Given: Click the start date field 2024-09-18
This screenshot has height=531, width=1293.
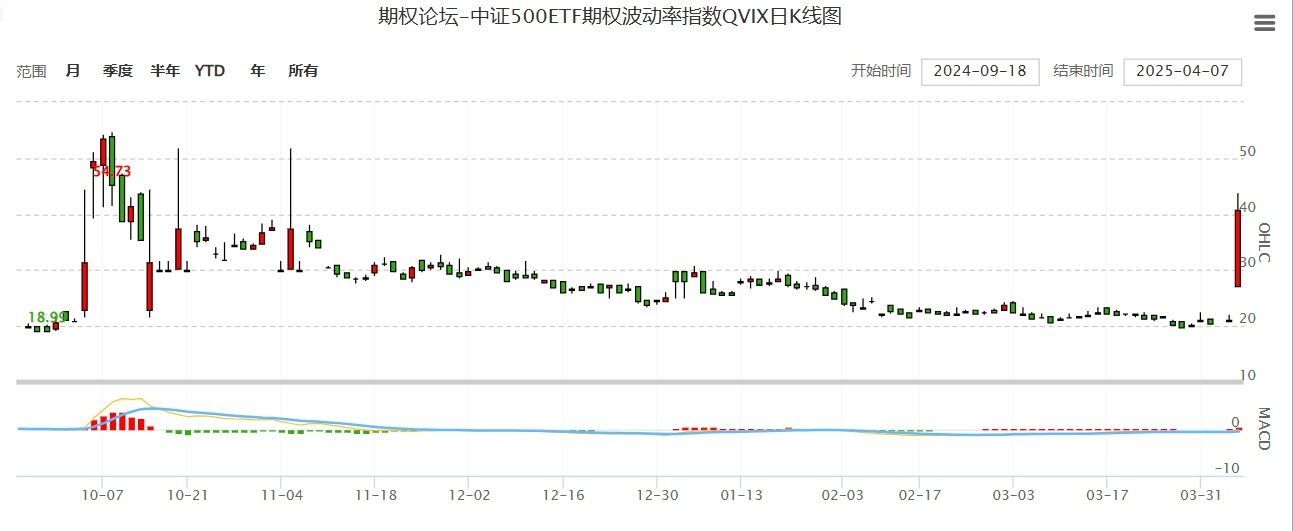Looking at the screenshot, I should tap(979, 72).
